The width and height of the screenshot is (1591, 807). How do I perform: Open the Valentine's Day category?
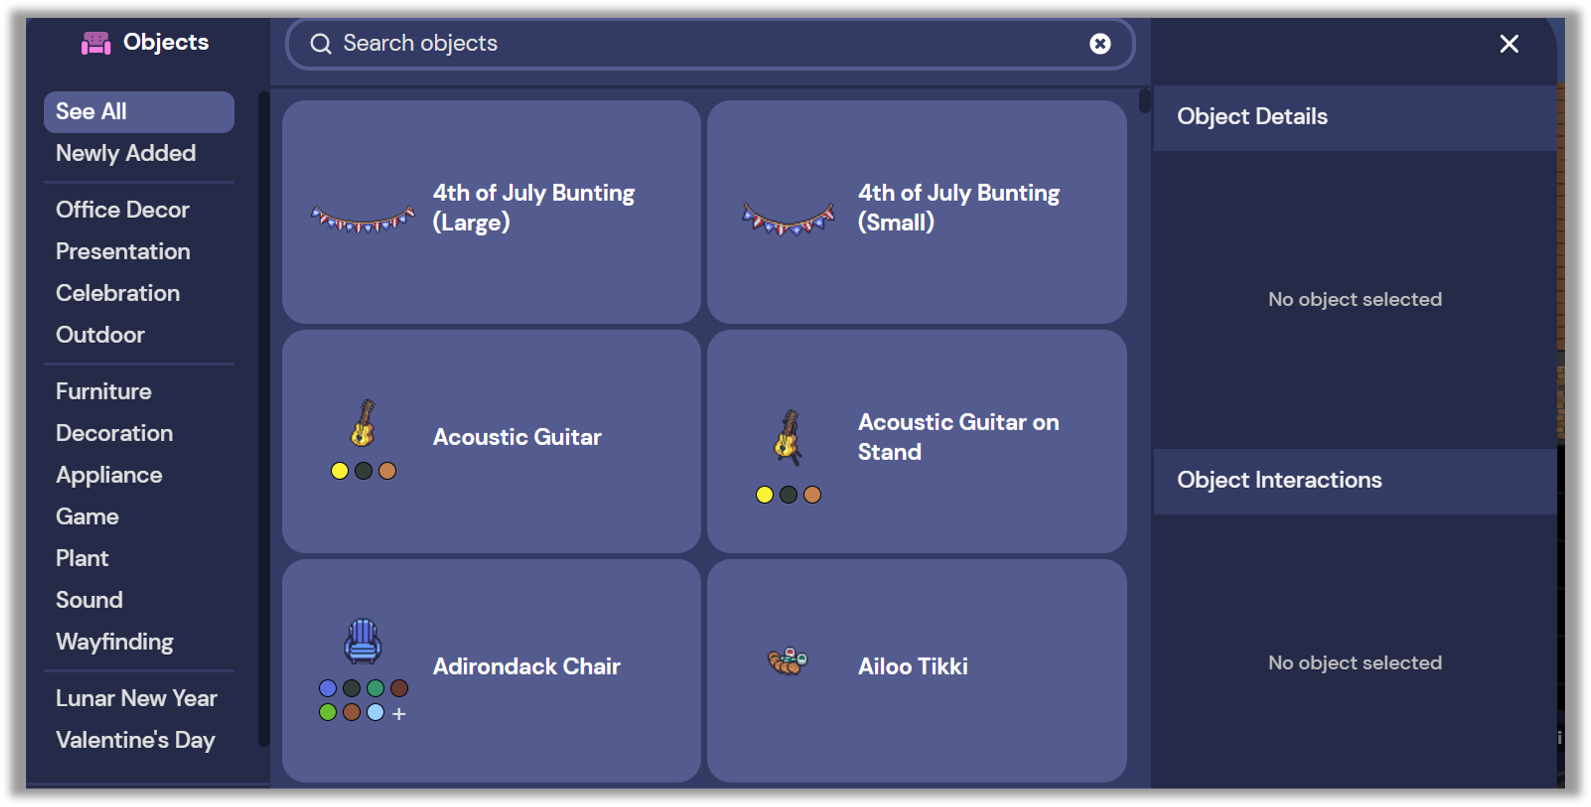(136, 740)
